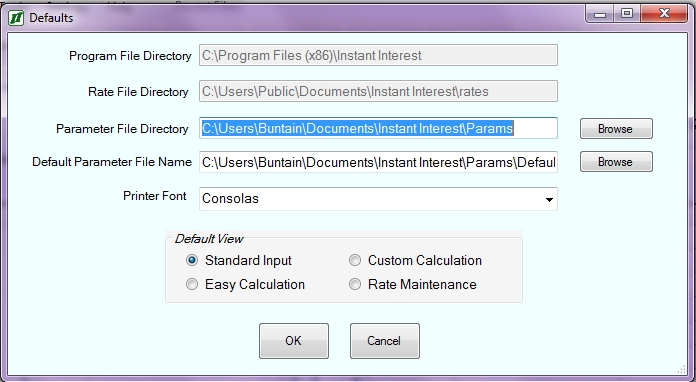Close the Defaults window
The image size is (696, 382).
(x=664, y=14)
